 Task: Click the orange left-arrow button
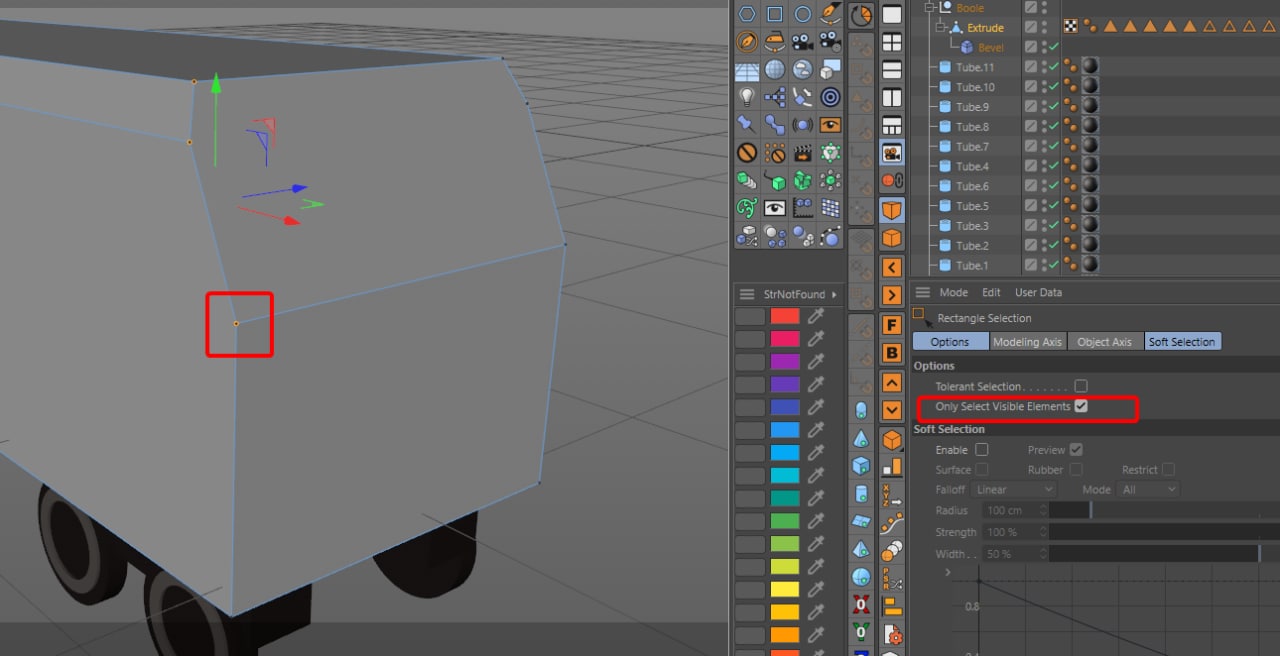click(892, 267)
